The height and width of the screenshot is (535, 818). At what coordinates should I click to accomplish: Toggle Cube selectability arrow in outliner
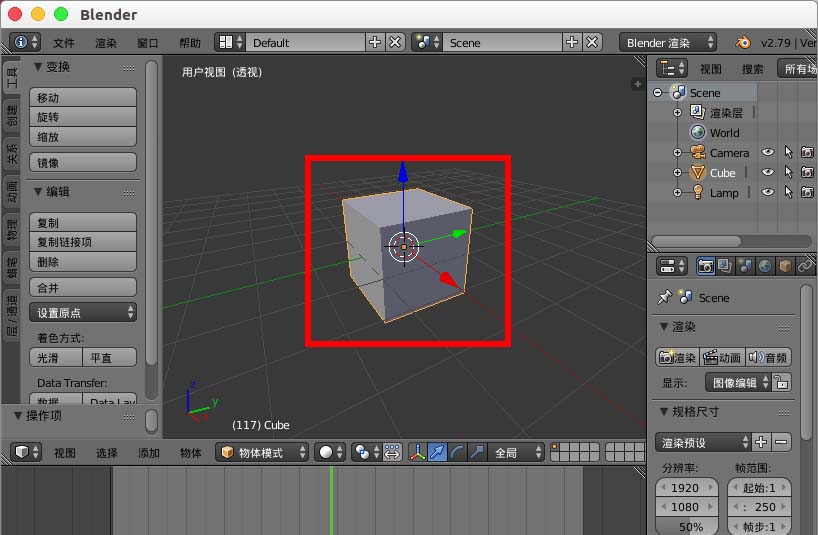click(x=788, y=172)
